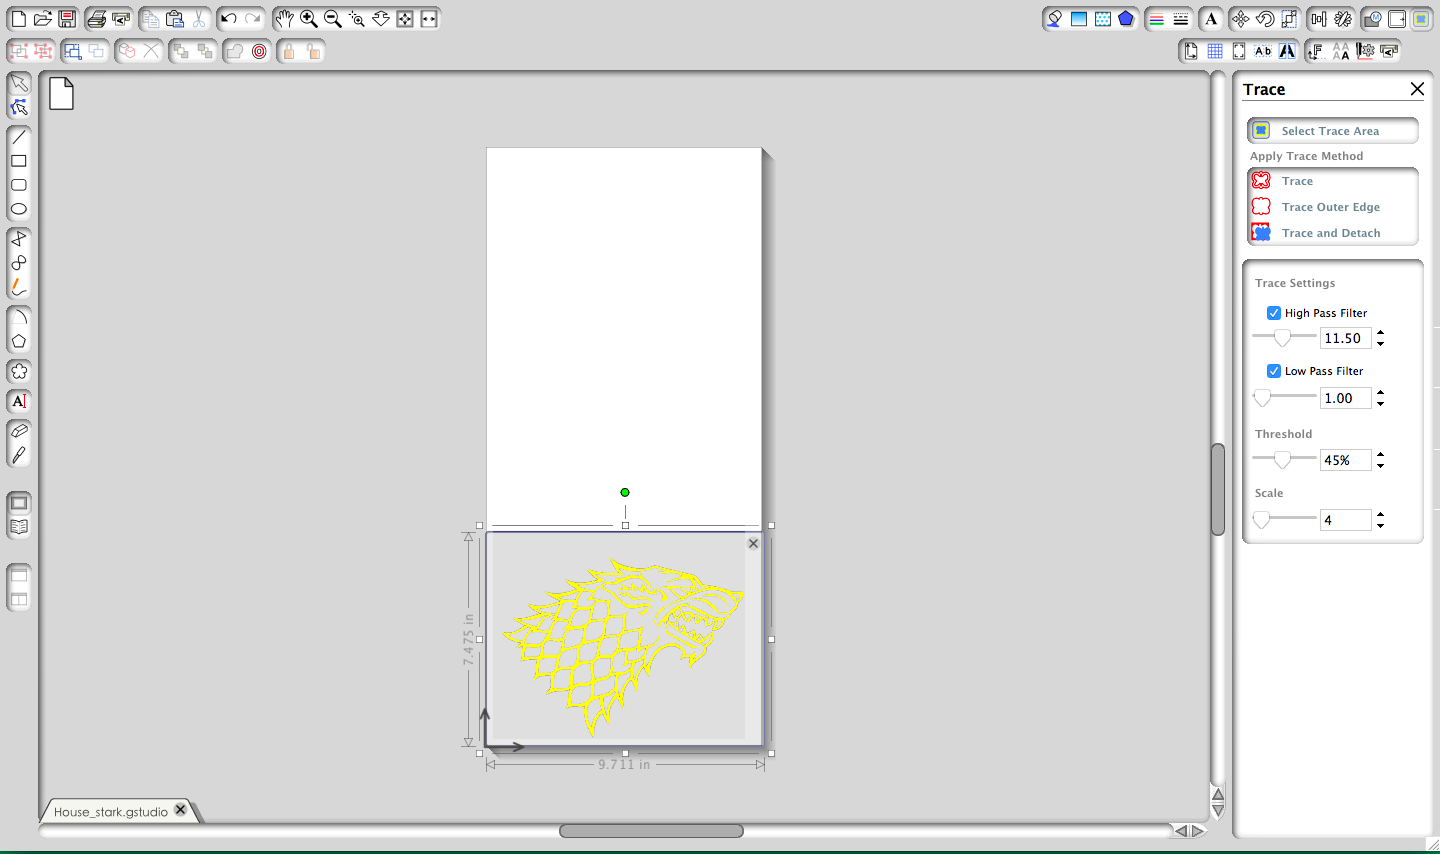The height and width of the screenshot is (854, 1440).
Task: Switch to House_stark.gstudio tab
Action: 111,812
